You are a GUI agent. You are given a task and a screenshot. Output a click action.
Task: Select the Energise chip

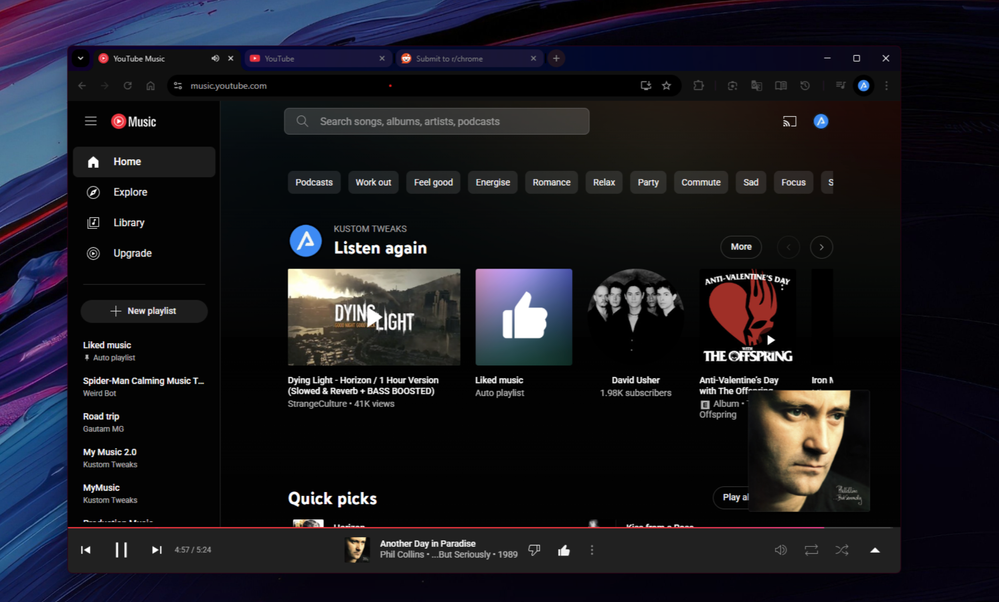click(492, 182)
